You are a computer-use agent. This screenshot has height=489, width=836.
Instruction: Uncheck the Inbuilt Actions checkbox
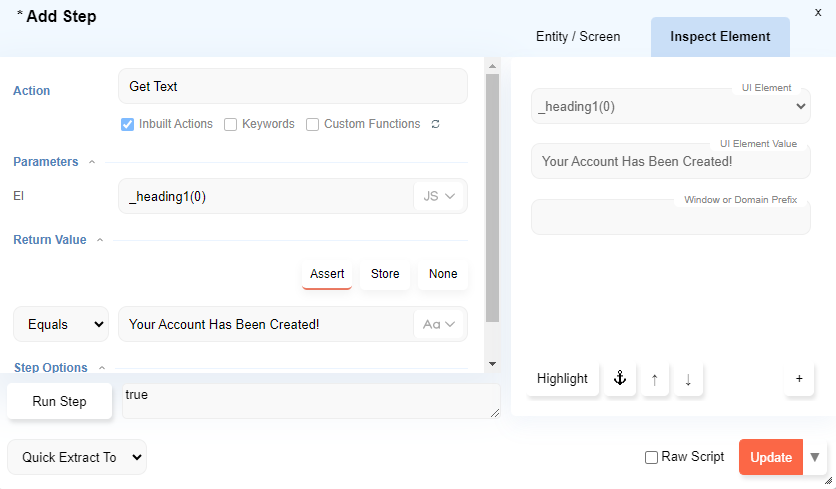128,125
